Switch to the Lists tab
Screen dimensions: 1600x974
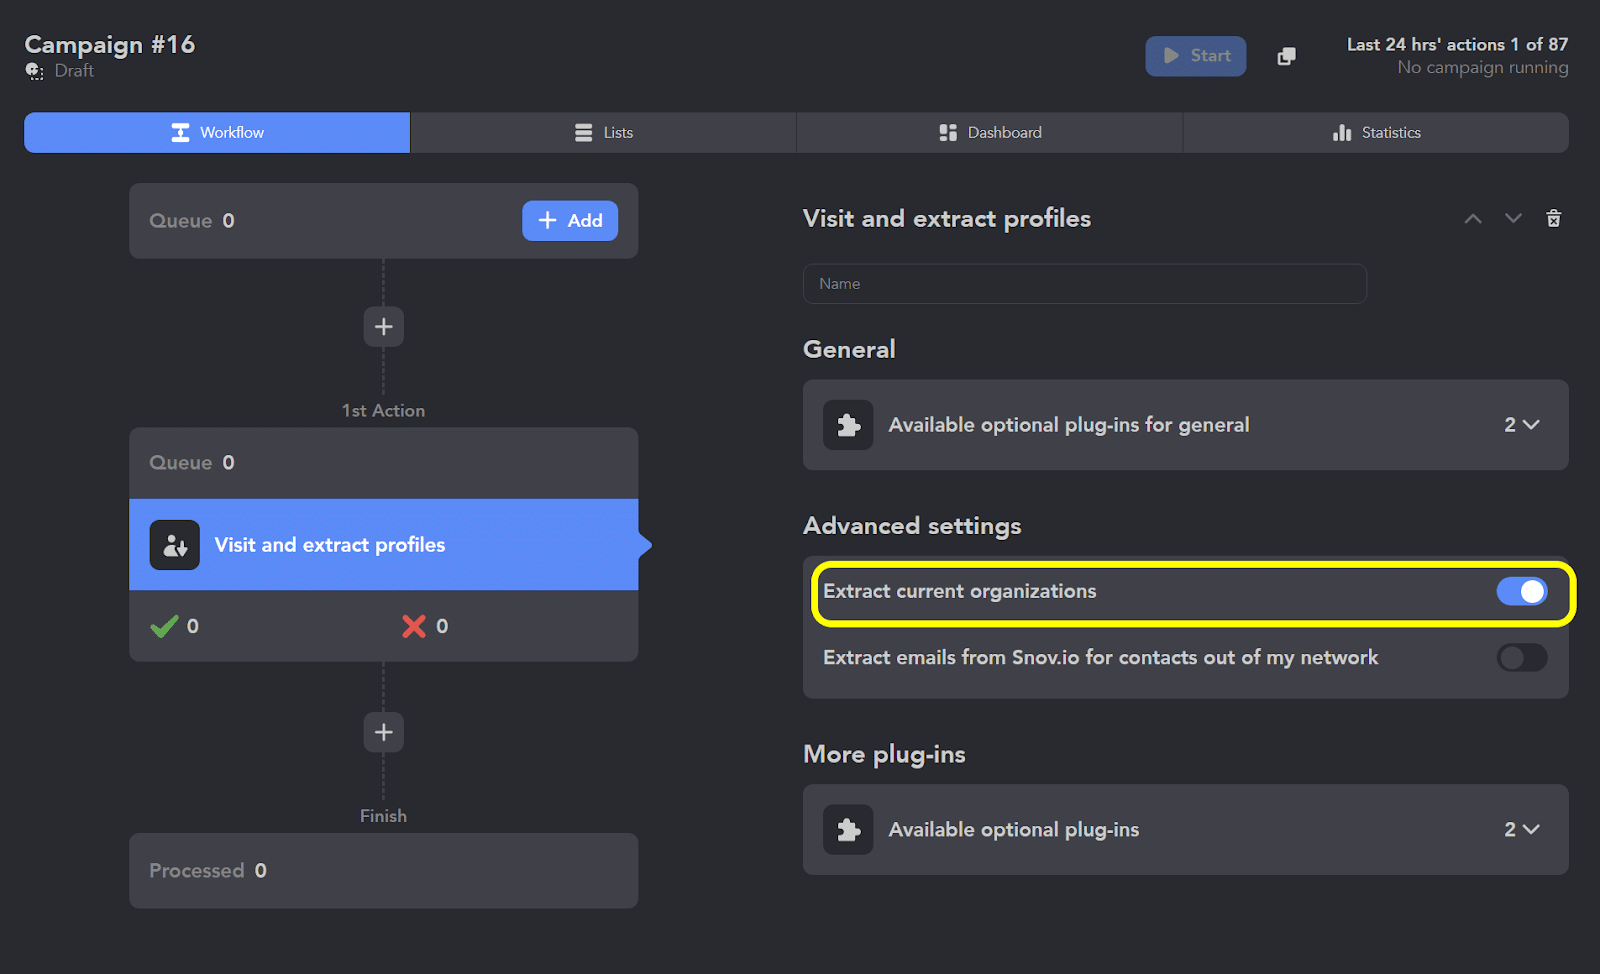603,133
